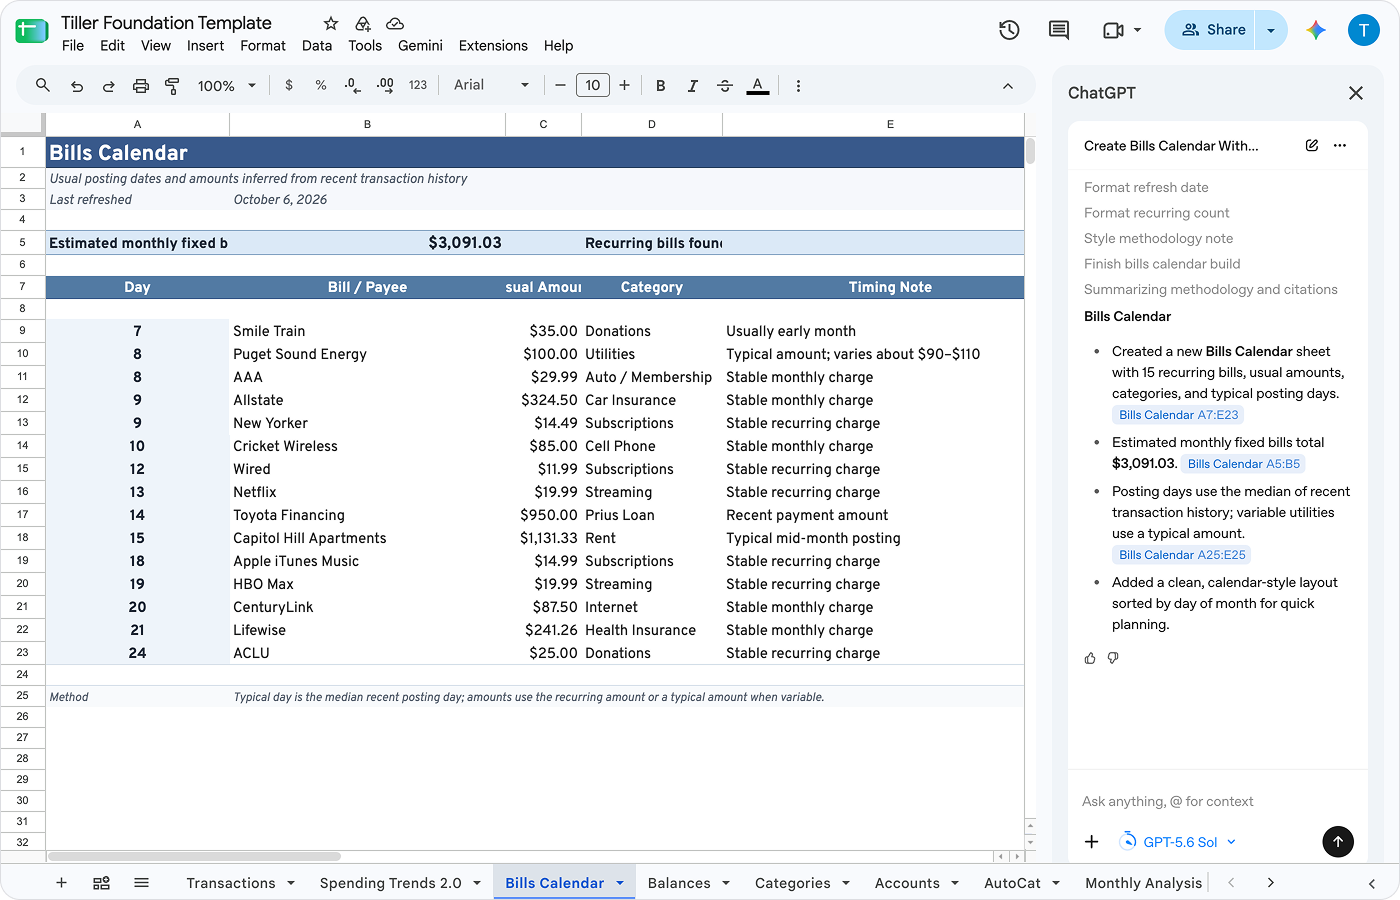Decrease decimal places
Viewport: 1400px width, 900px height.
(x=352, y=86)
